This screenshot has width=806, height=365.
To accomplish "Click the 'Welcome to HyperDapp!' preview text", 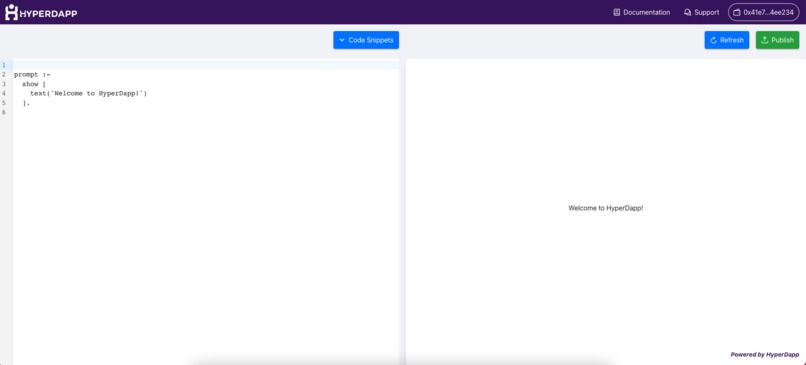I will (x=606, y=208).
